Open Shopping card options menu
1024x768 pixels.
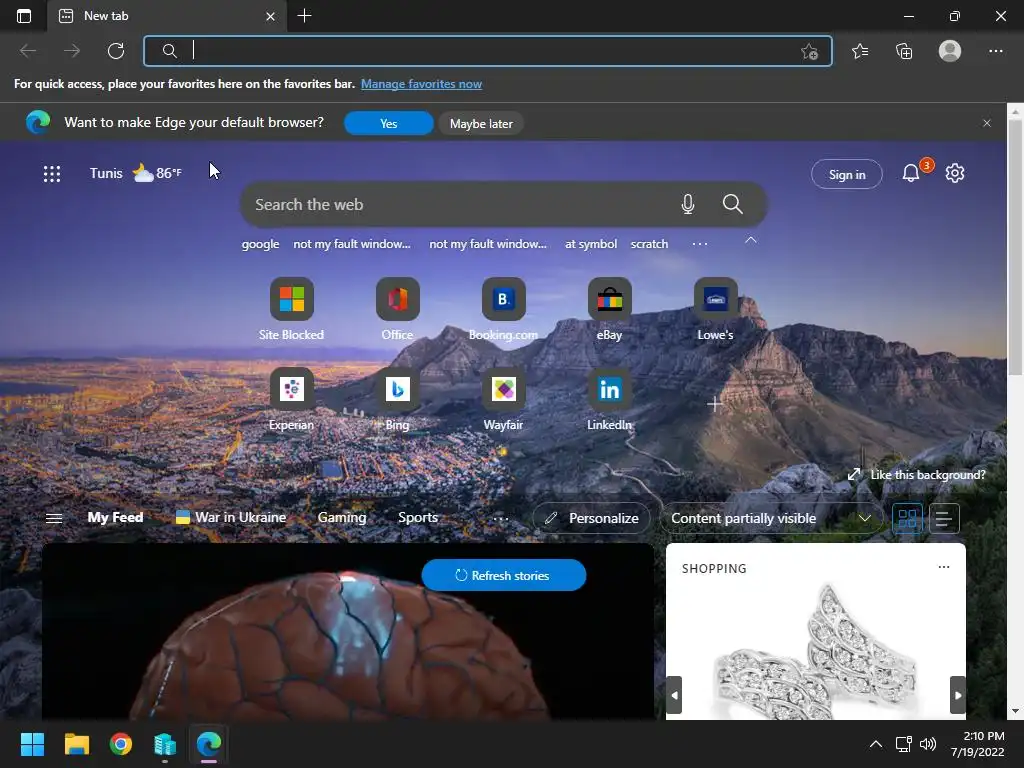944,567
